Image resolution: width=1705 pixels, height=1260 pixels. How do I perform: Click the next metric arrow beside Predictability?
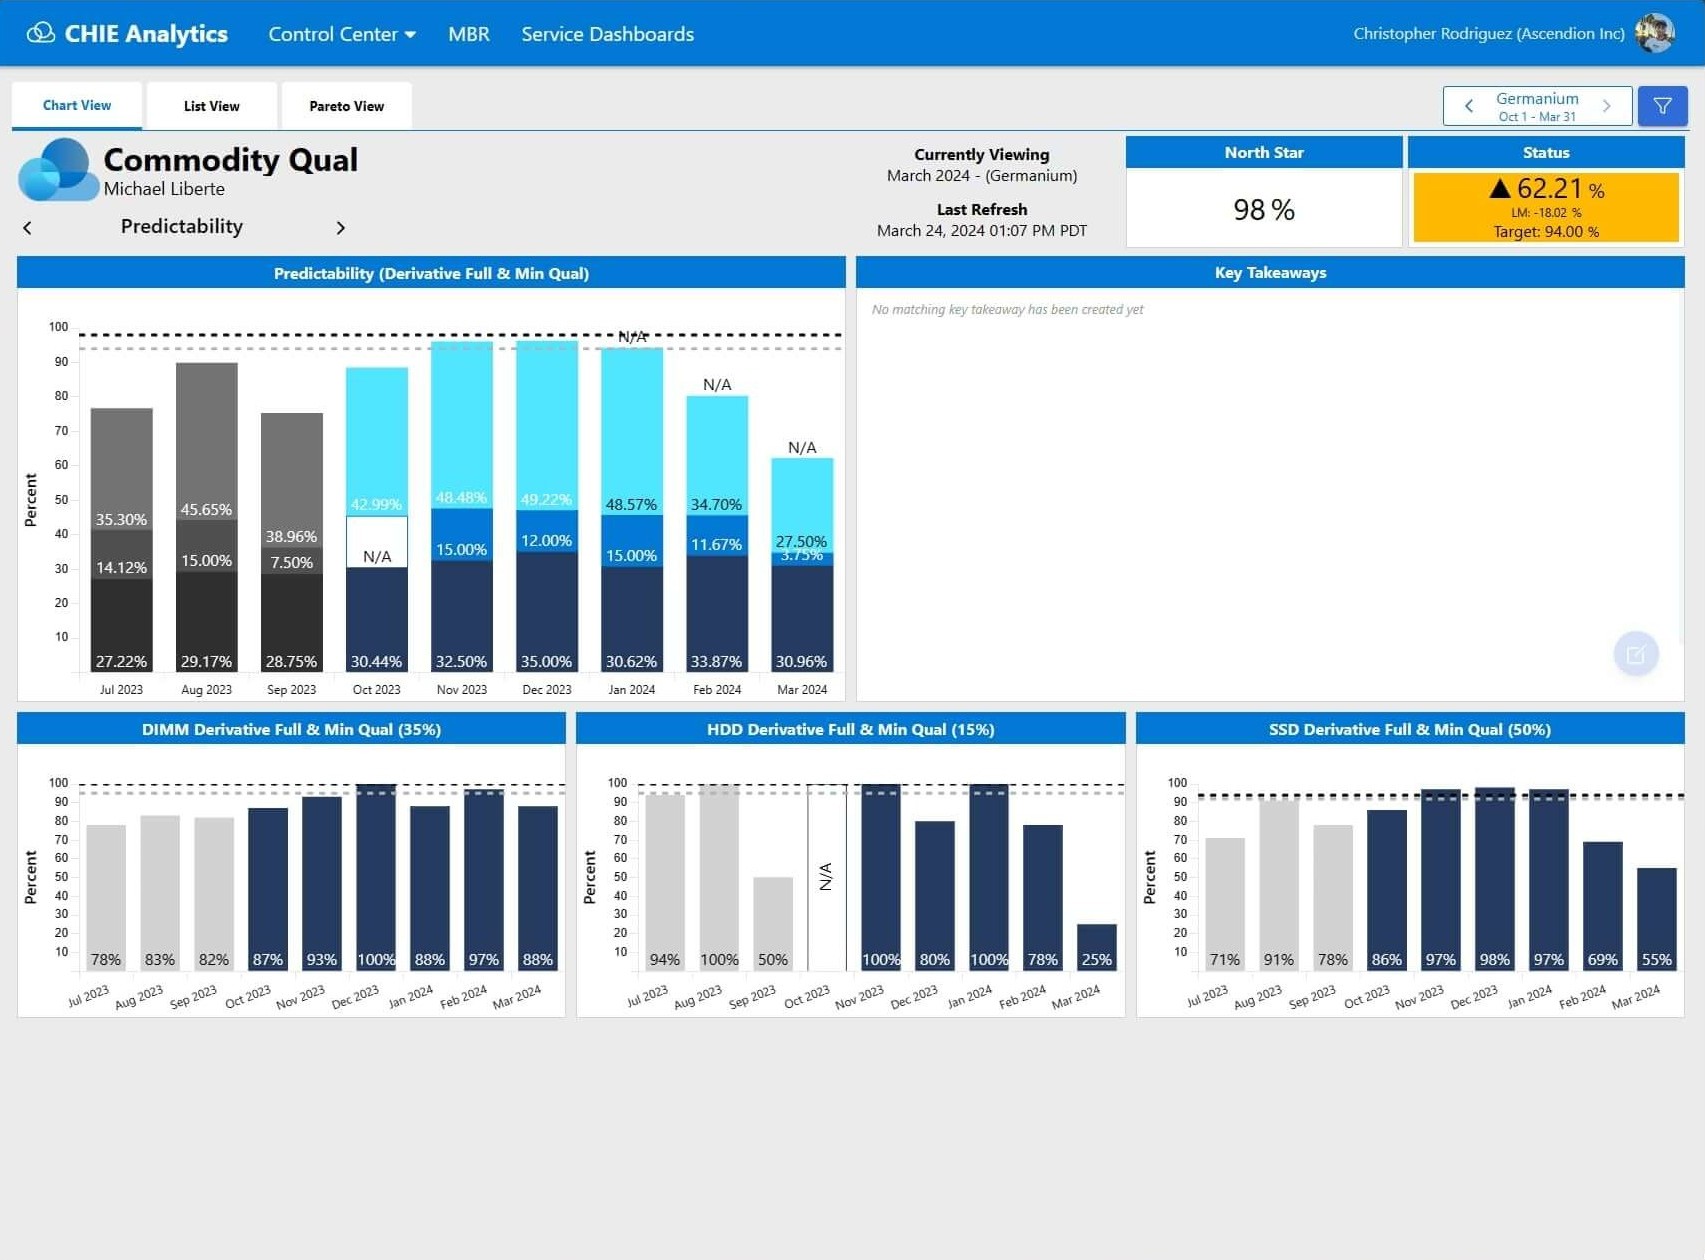(340, 228)
